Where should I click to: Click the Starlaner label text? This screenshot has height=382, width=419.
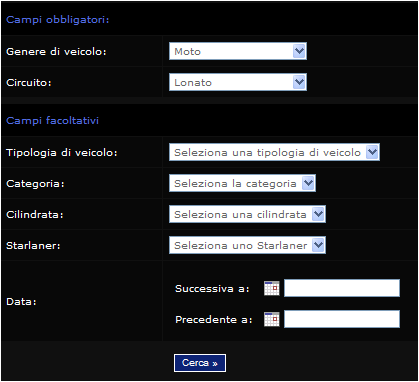pyautogui.click(x=33, y=246)
